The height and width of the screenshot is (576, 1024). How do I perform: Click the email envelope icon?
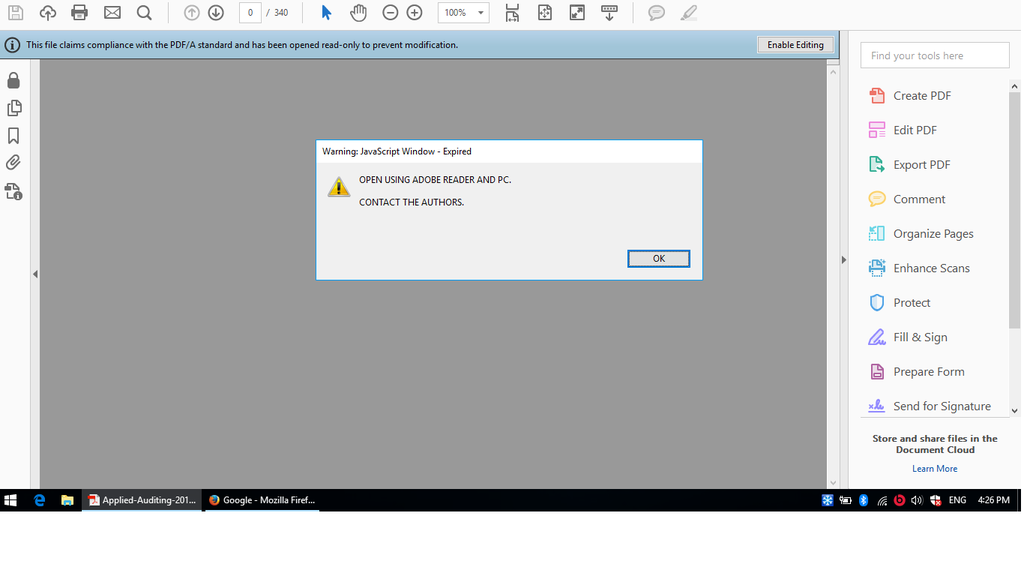click(112, 13)
